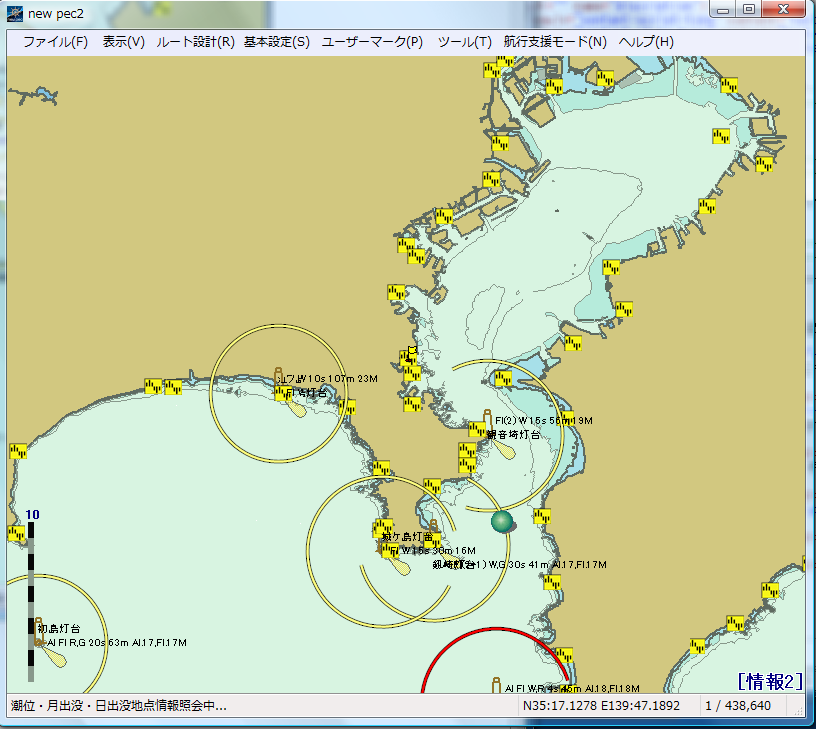Click the tide marker beside the scale bar
Image resolution: width=816 pixels, height=729 pixels.
[x=17, y=533]
